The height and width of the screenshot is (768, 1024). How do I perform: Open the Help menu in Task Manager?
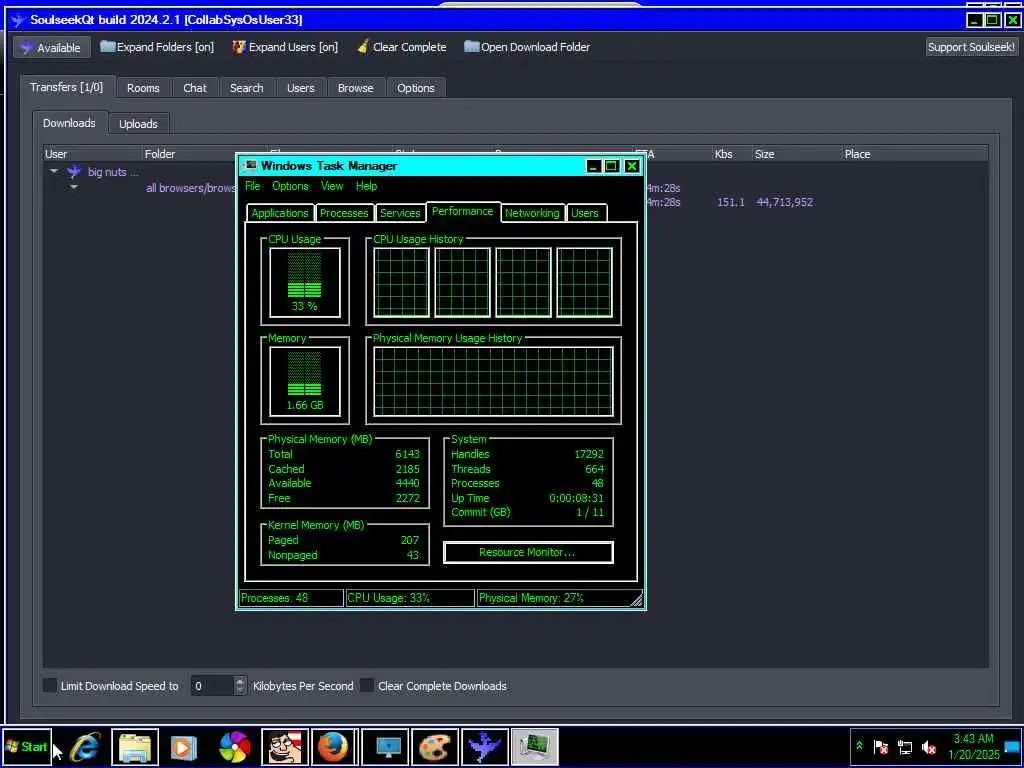click(366, 186)
